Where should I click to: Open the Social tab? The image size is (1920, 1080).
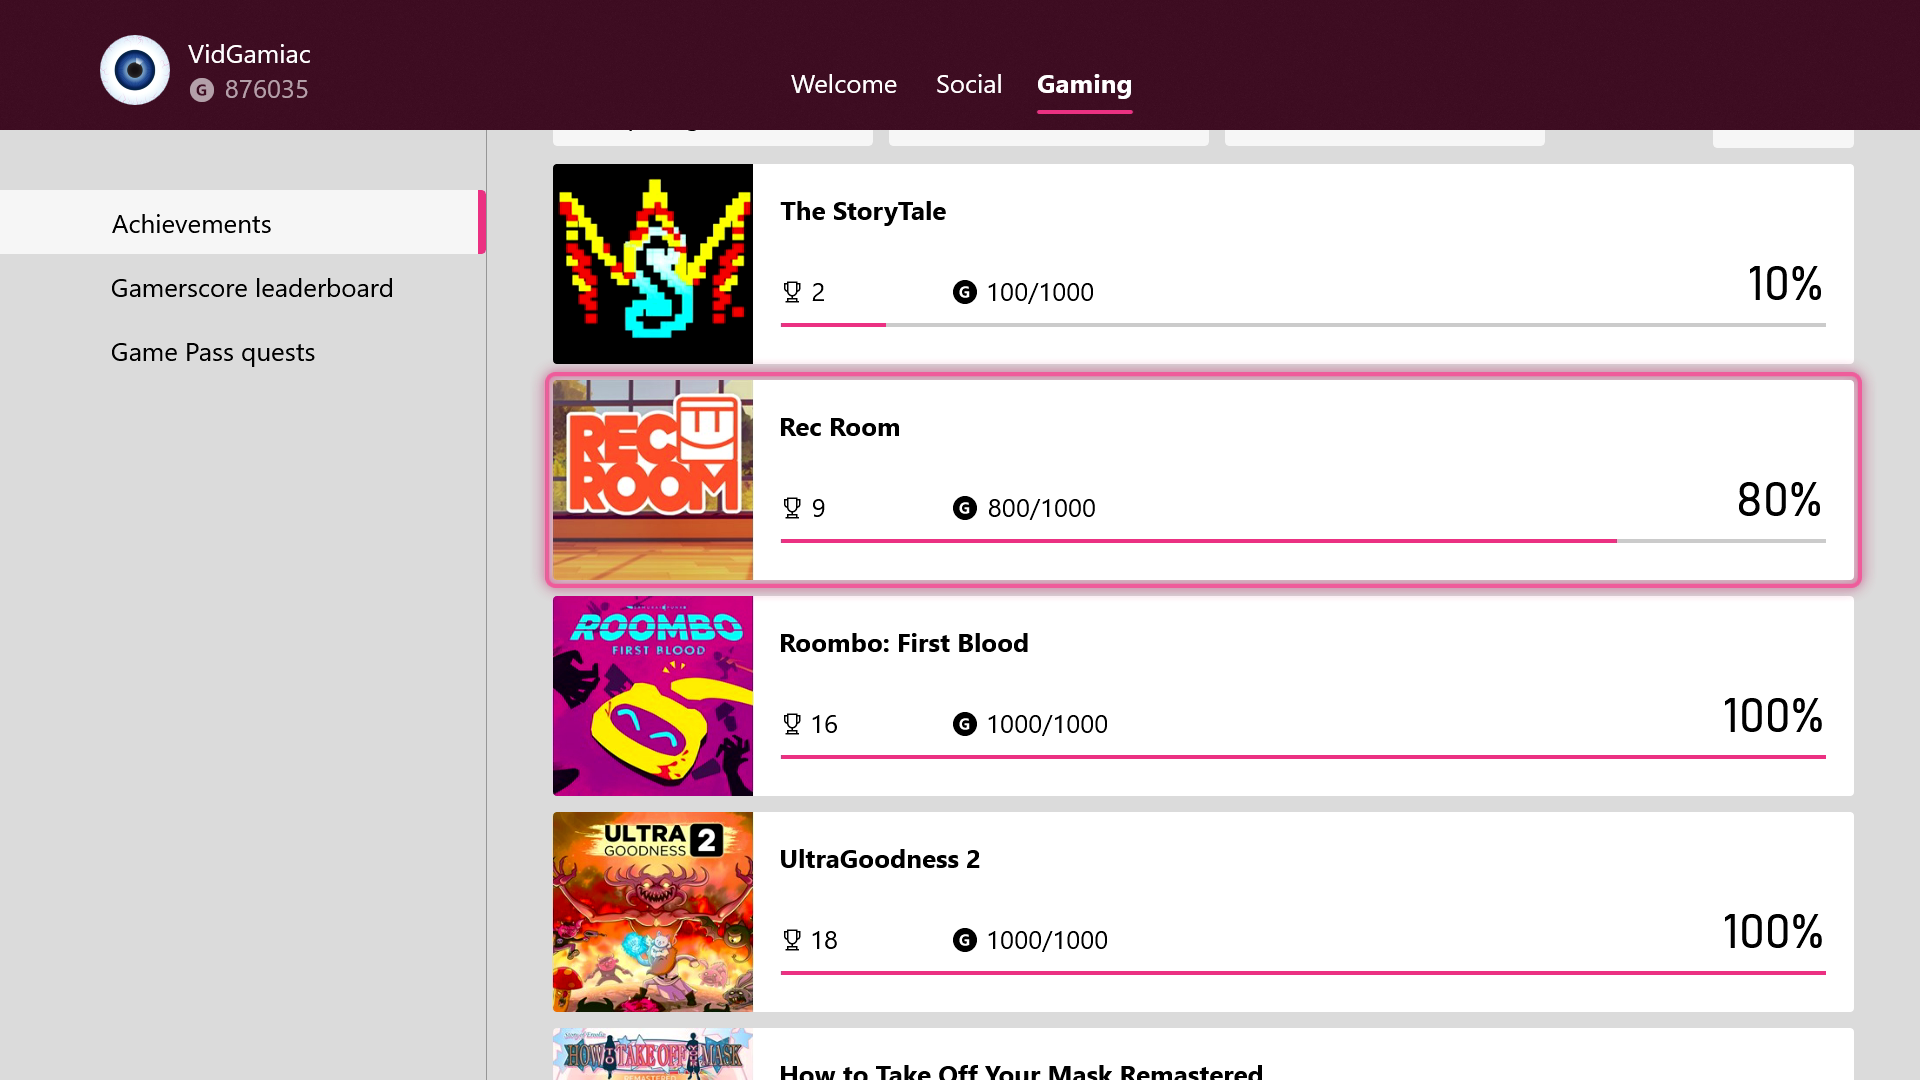[x=969, y=84]
